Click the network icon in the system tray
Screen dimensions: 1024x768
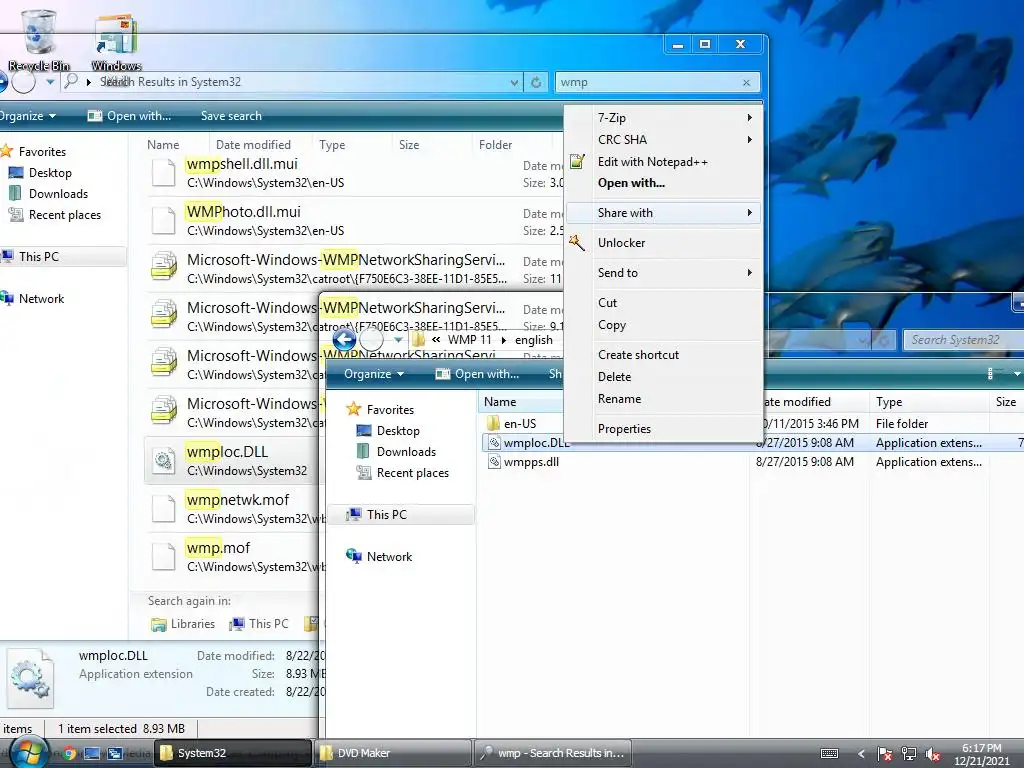tap(908, 754)
